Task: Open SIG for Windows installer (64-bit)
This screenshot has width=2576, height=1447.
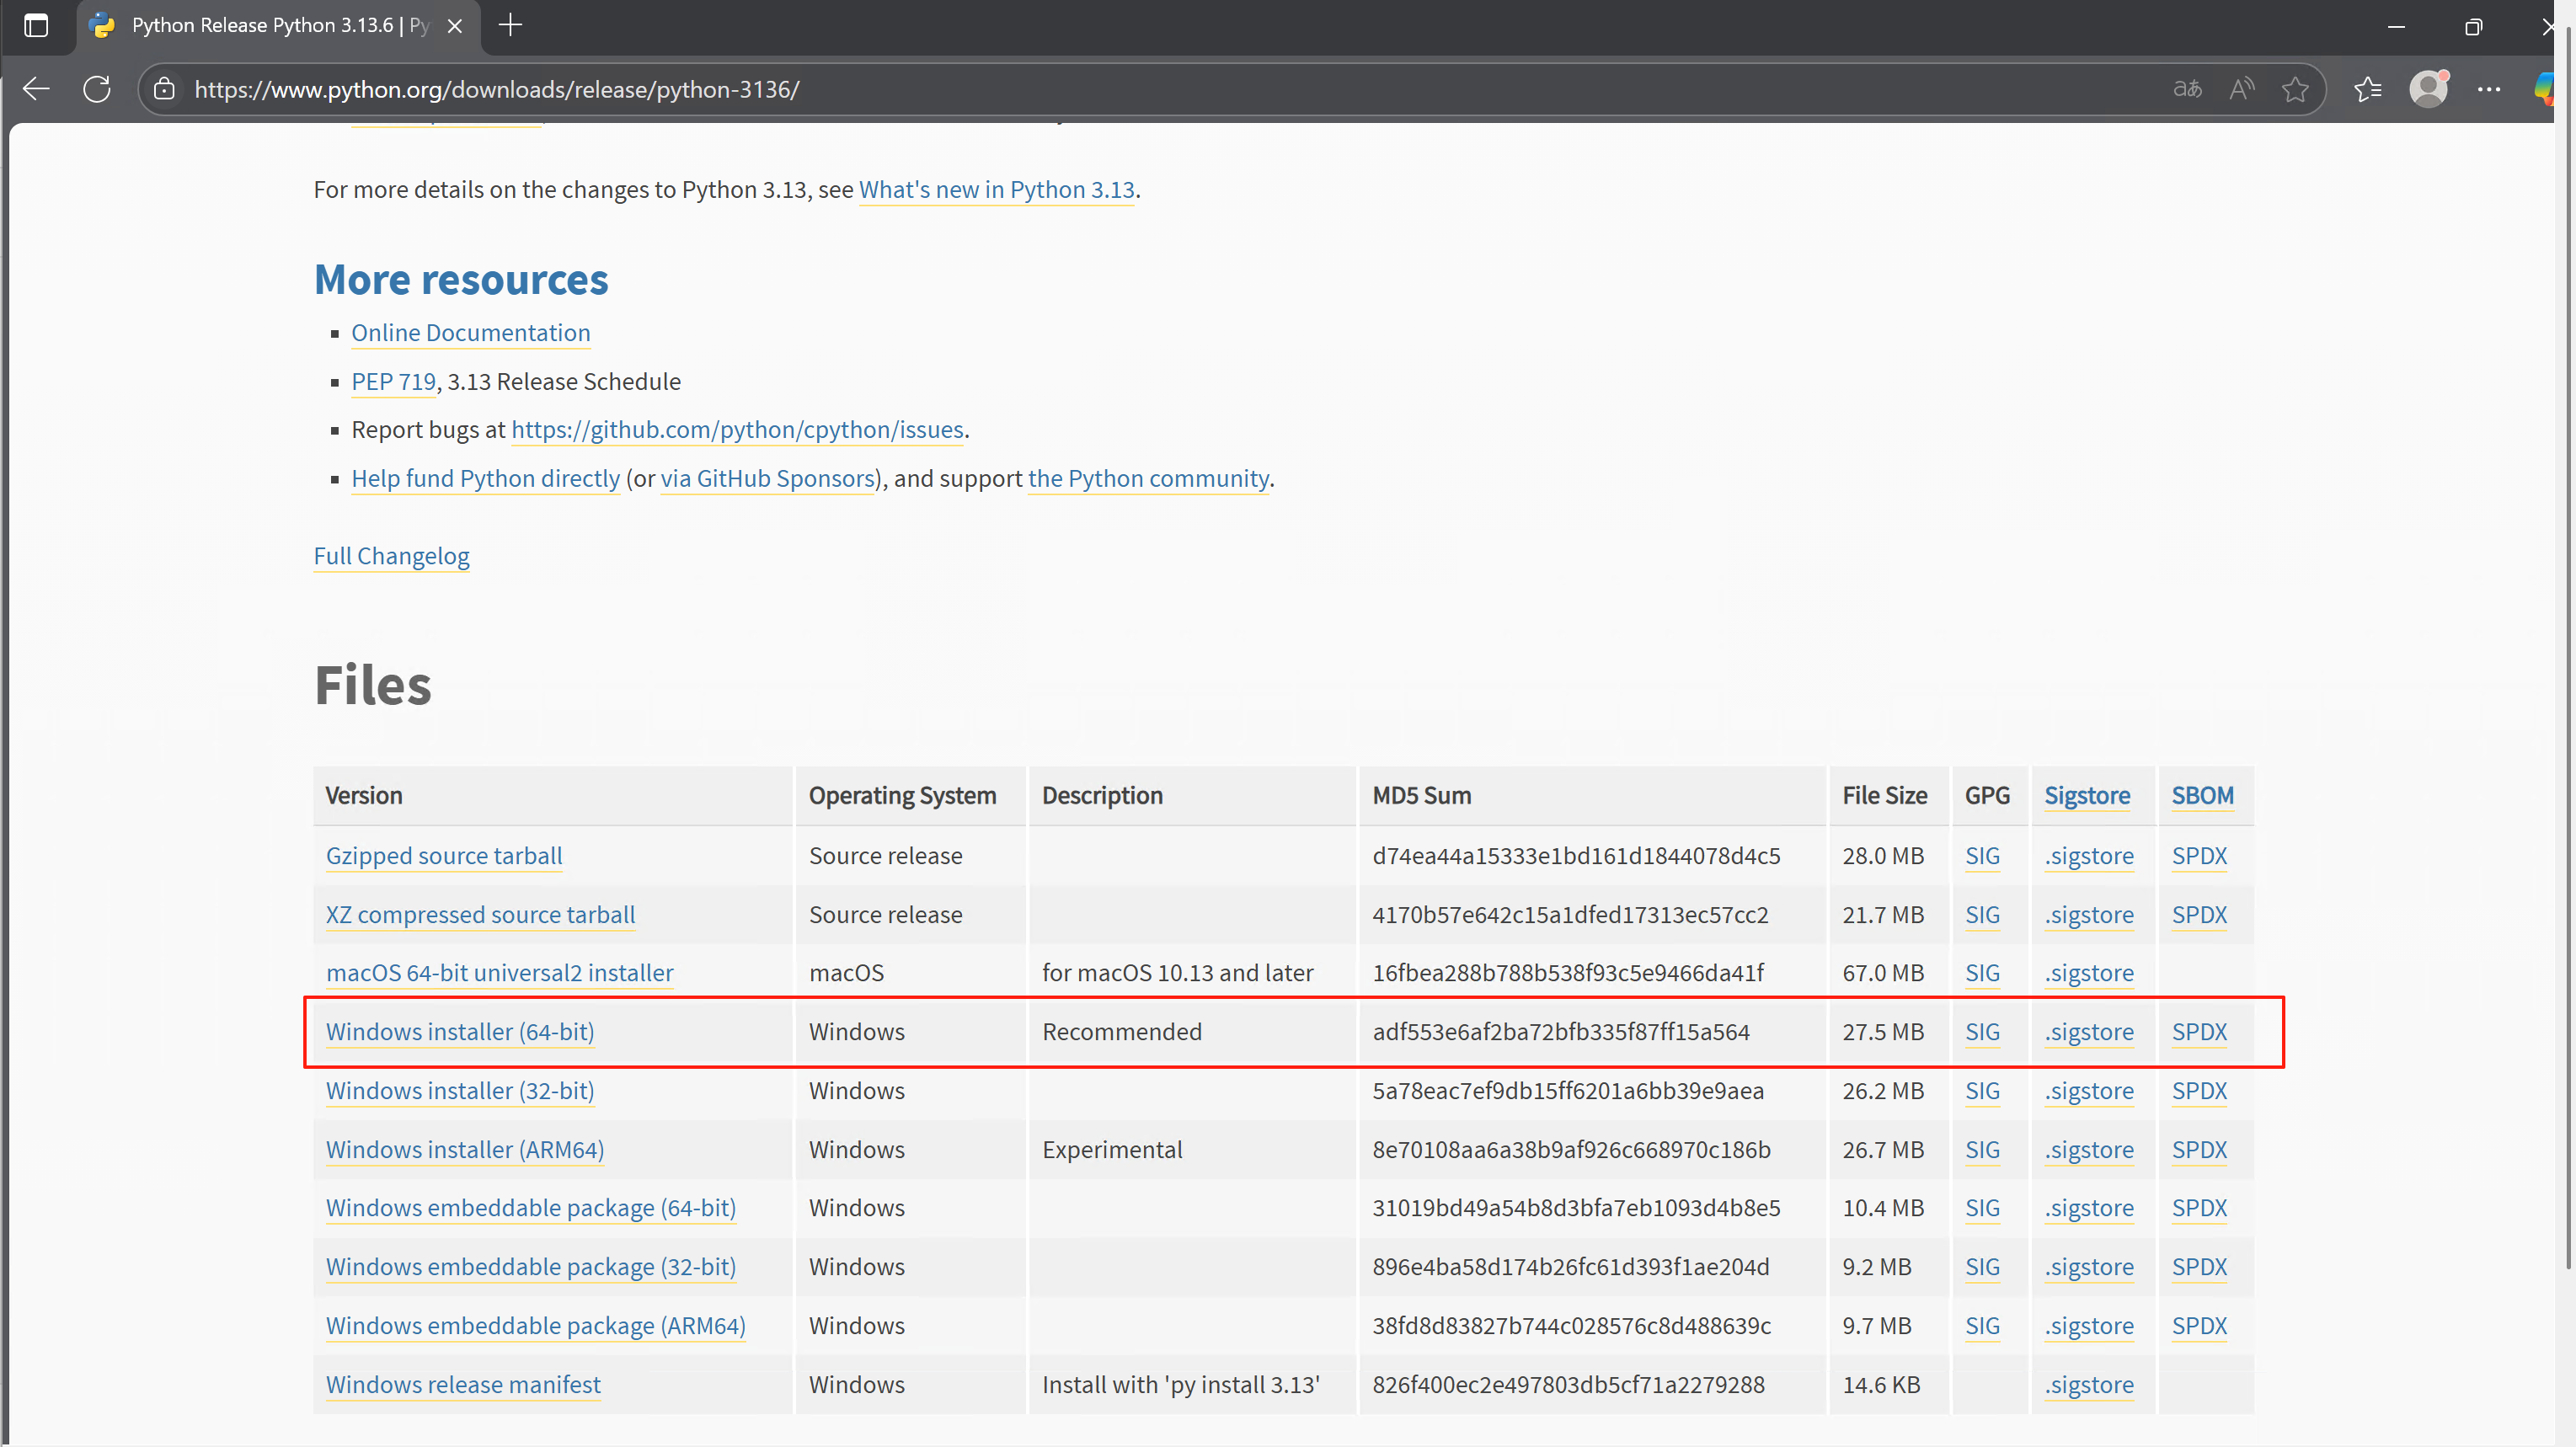Action: pyautogui.click(x=1982, y=1032)
